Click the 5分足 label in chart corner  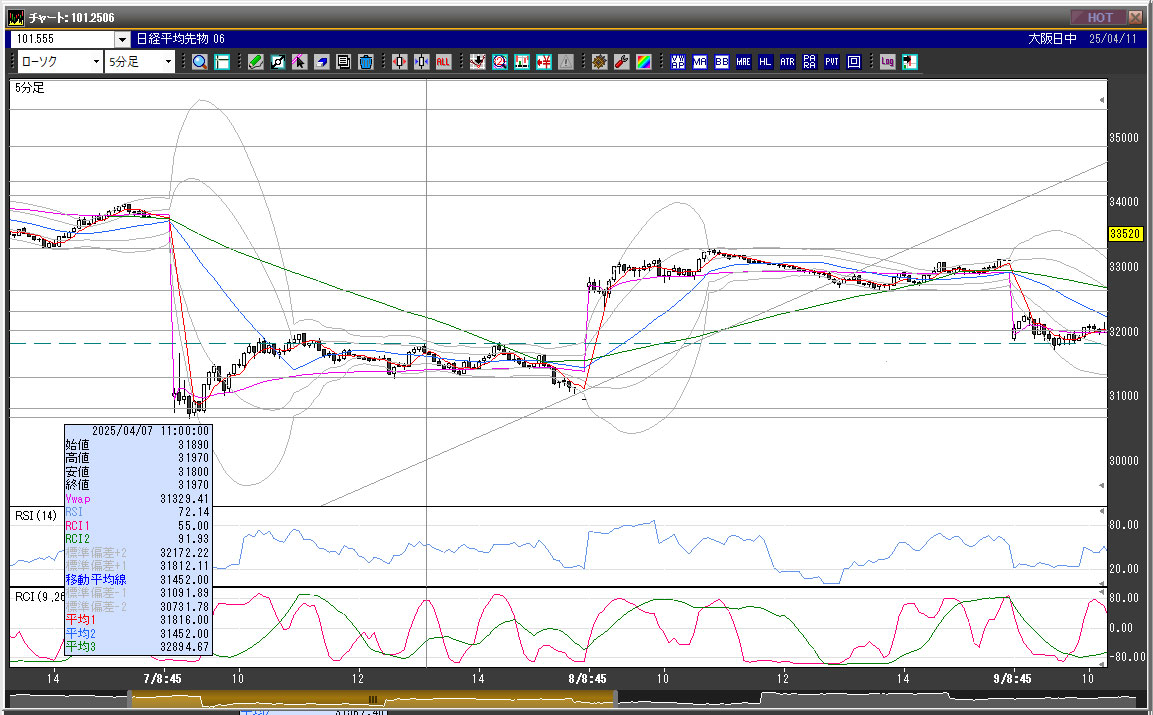(29, 88)
